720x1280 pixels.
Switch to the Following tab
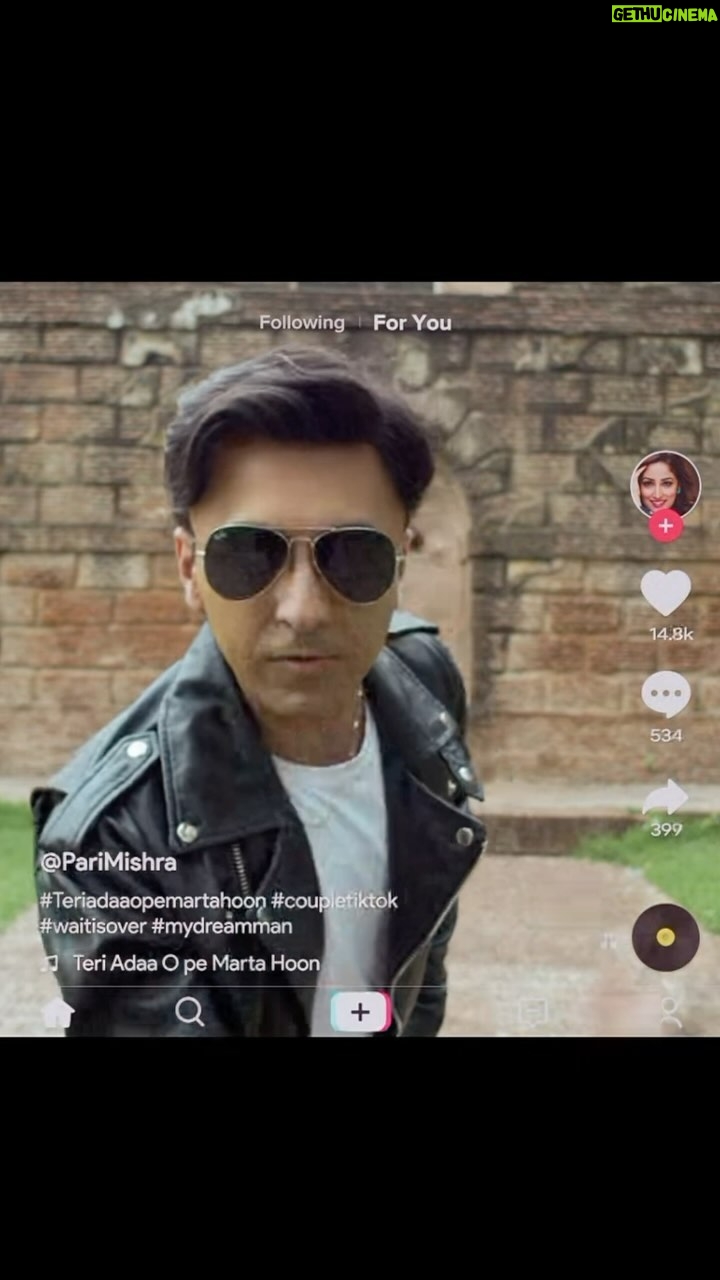(301, 323)
